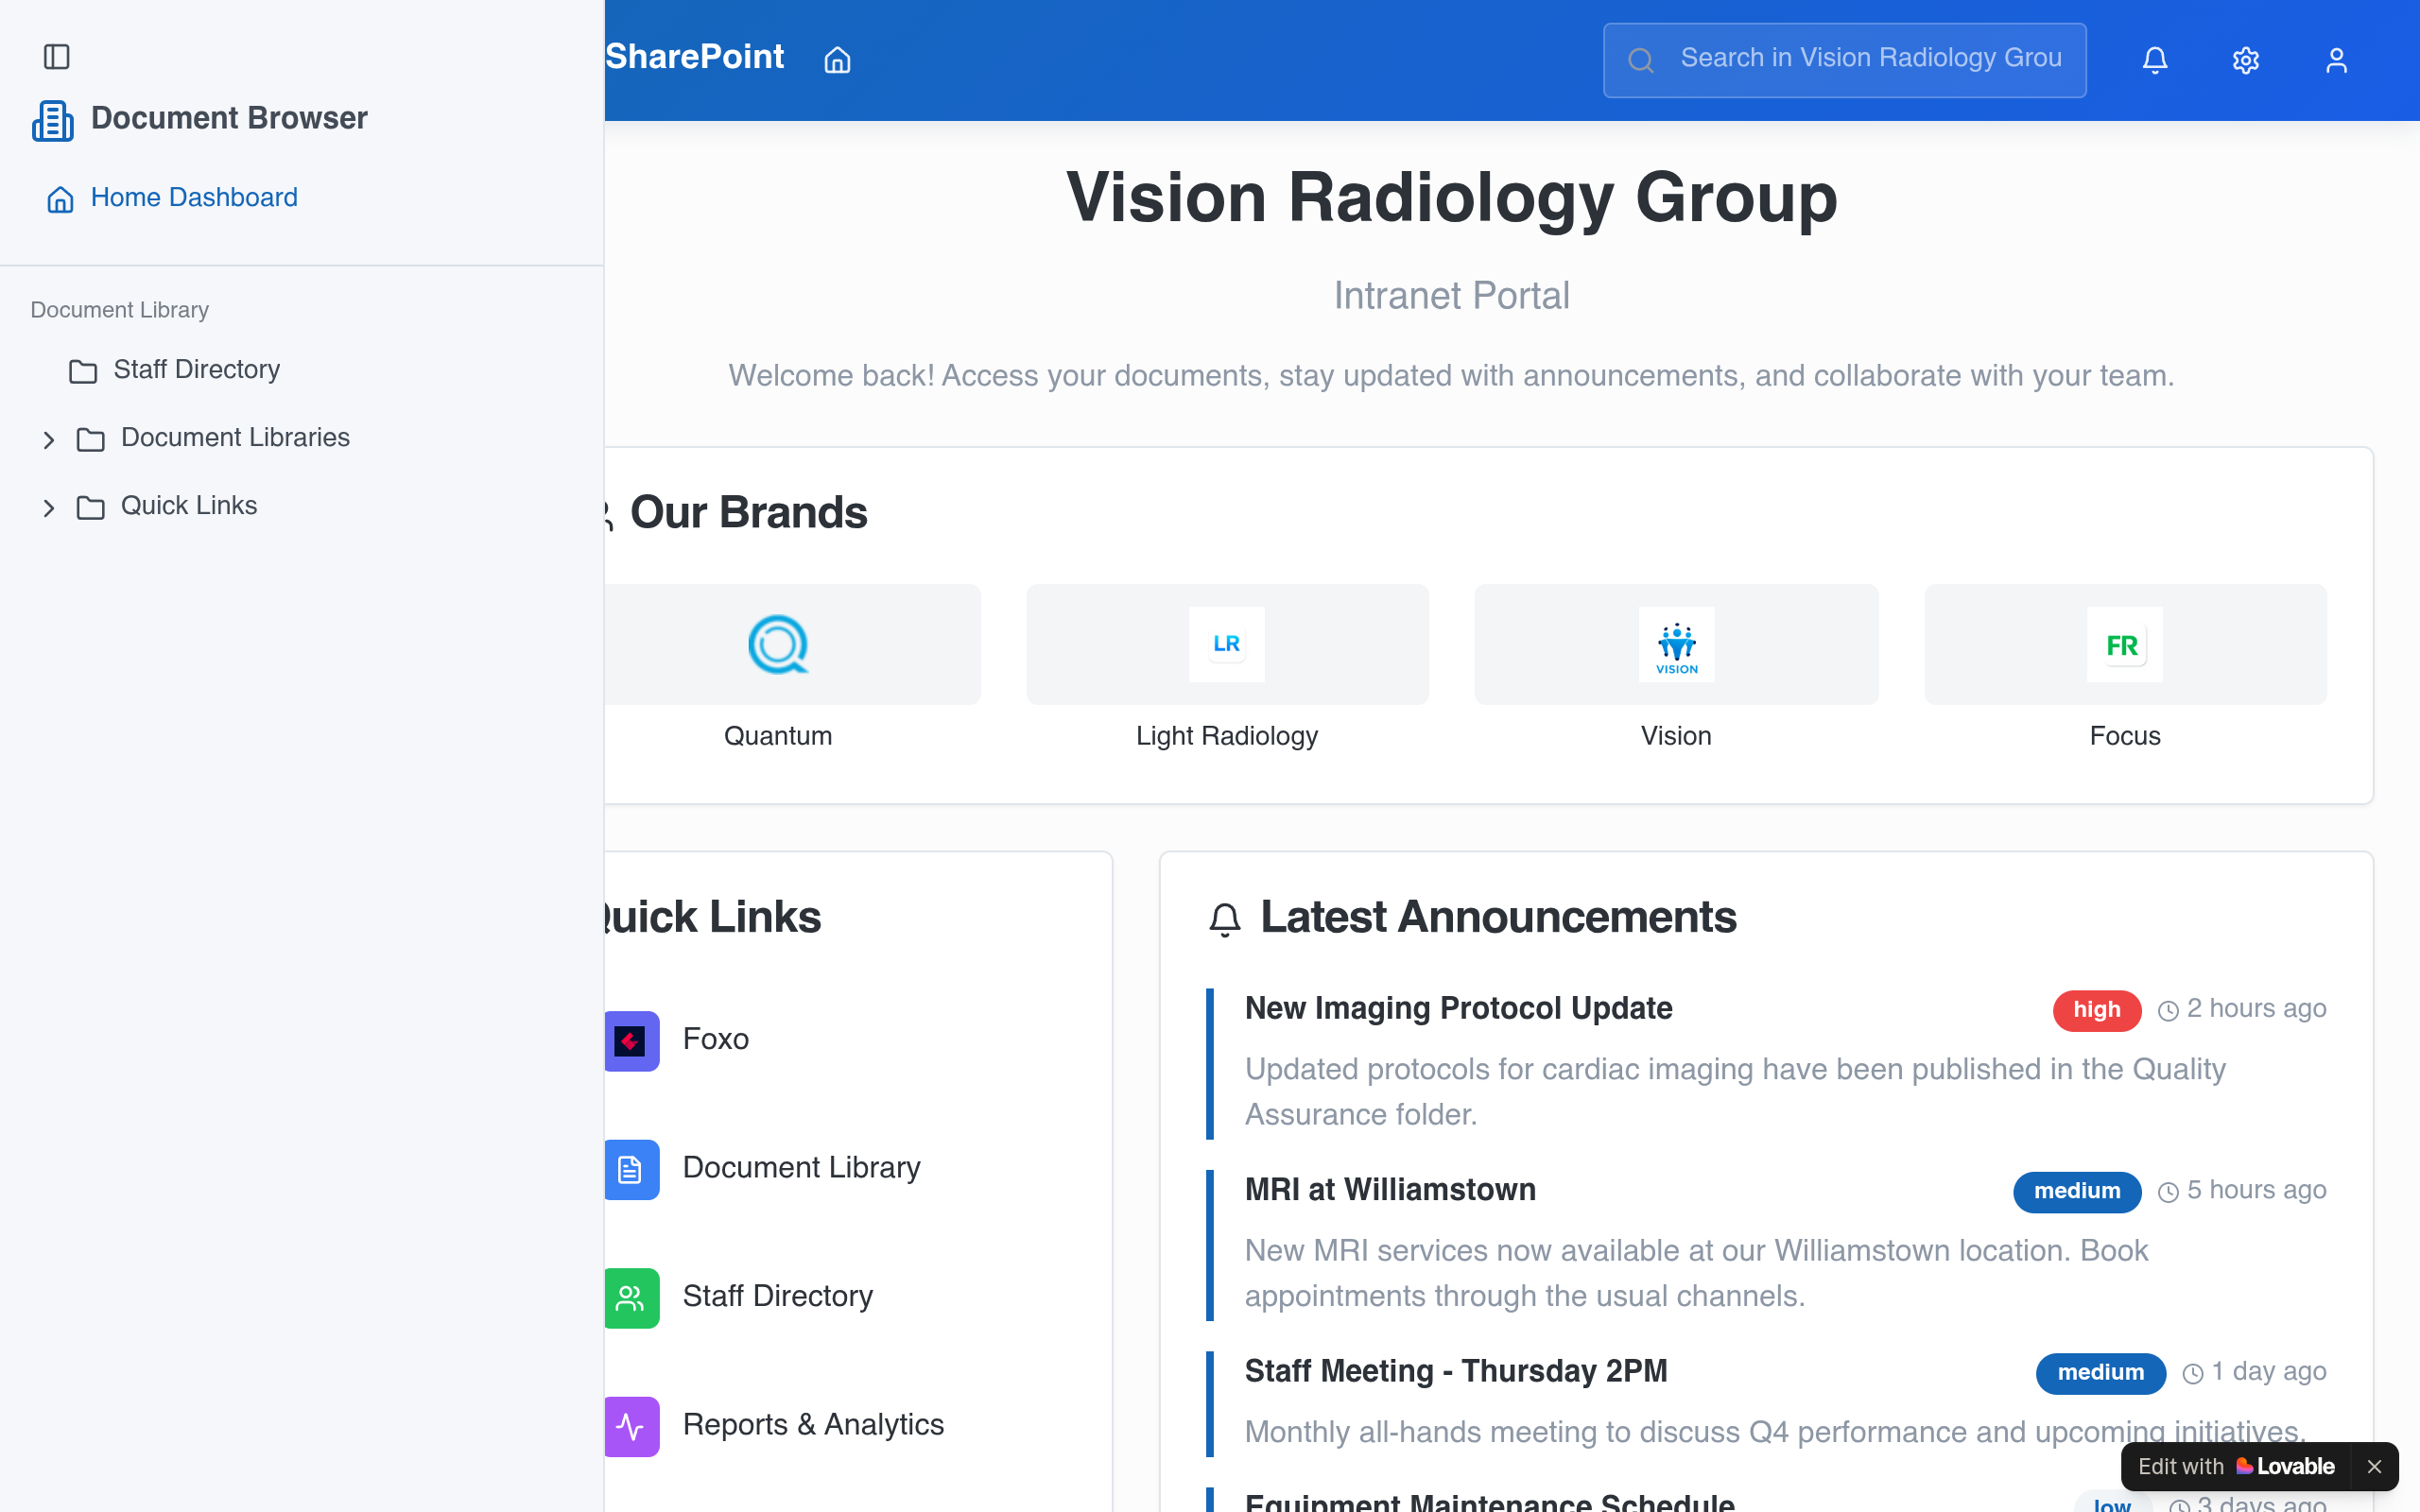Open Document Library quick link

(801, 1168)
